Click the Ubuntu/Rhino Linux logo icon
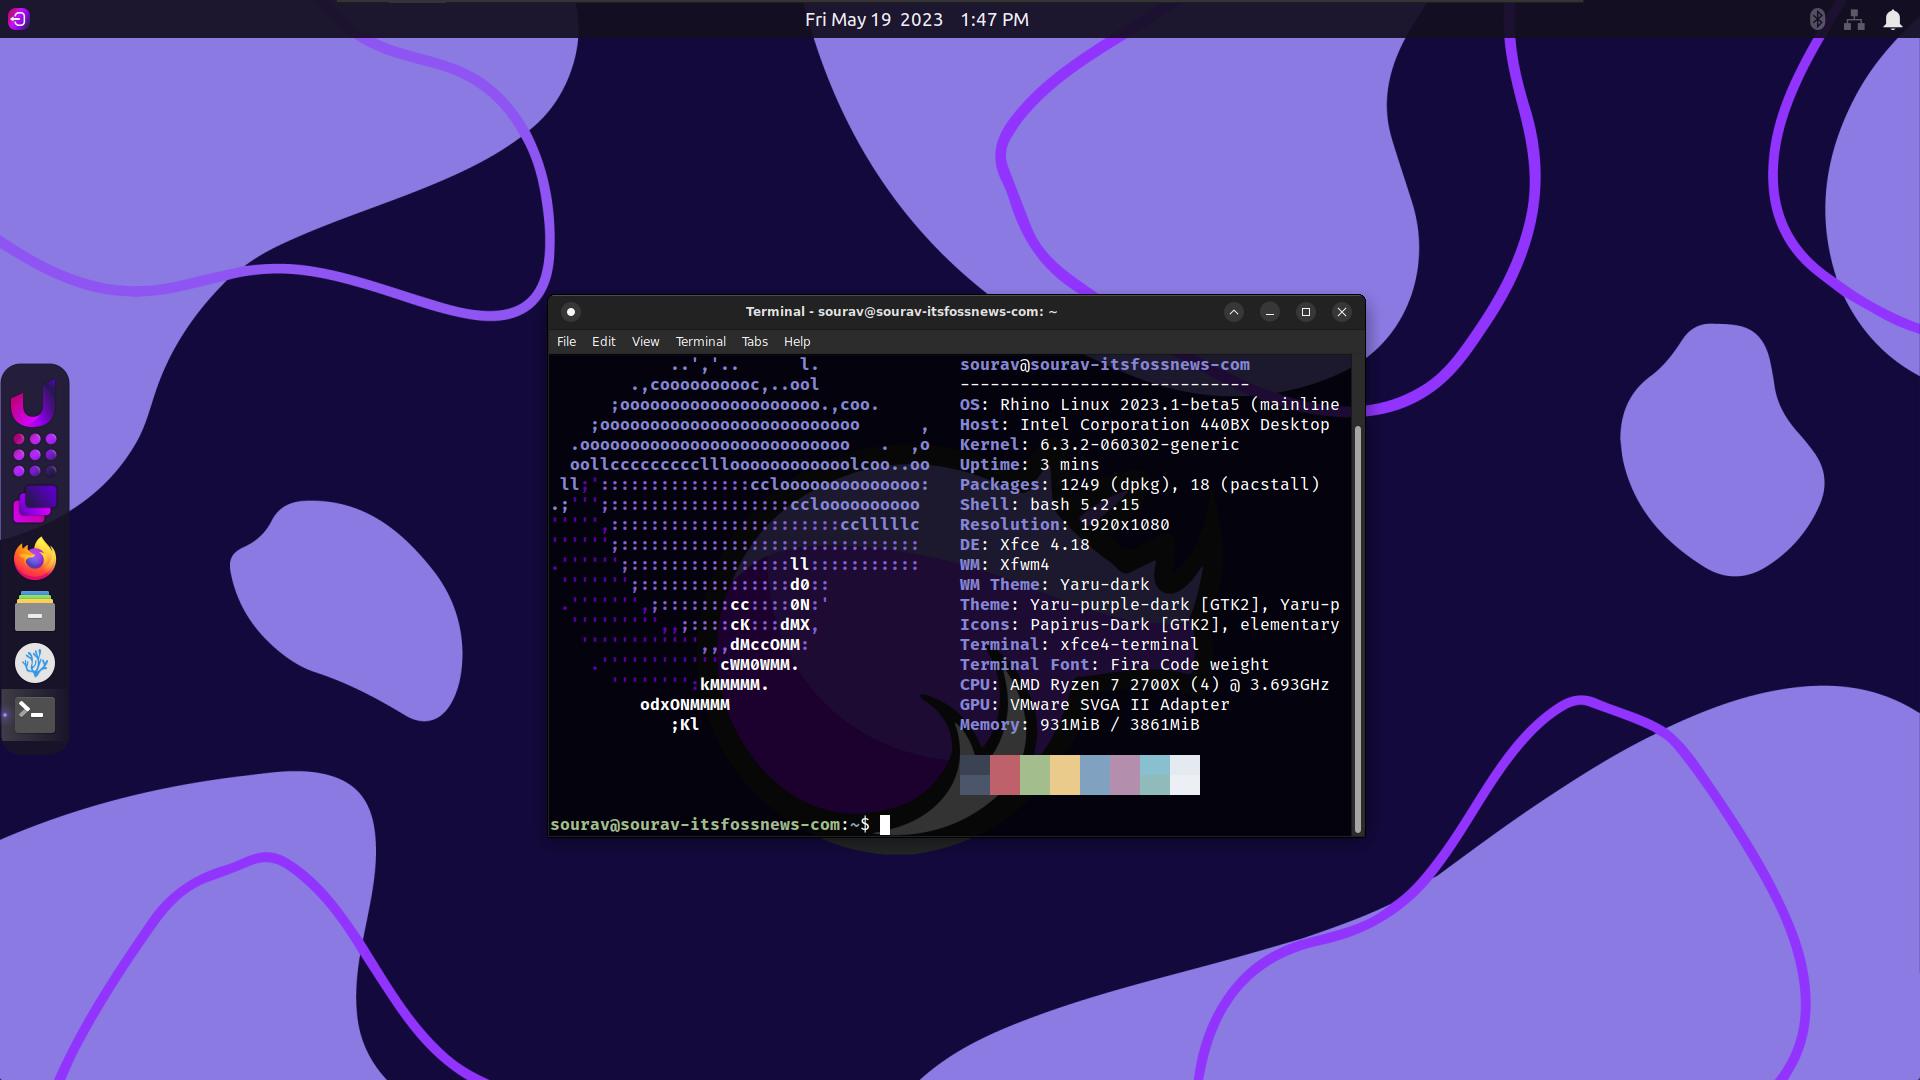This screenshot has width=1920, height=1080. pyautogui.click(x=34, y=404)
